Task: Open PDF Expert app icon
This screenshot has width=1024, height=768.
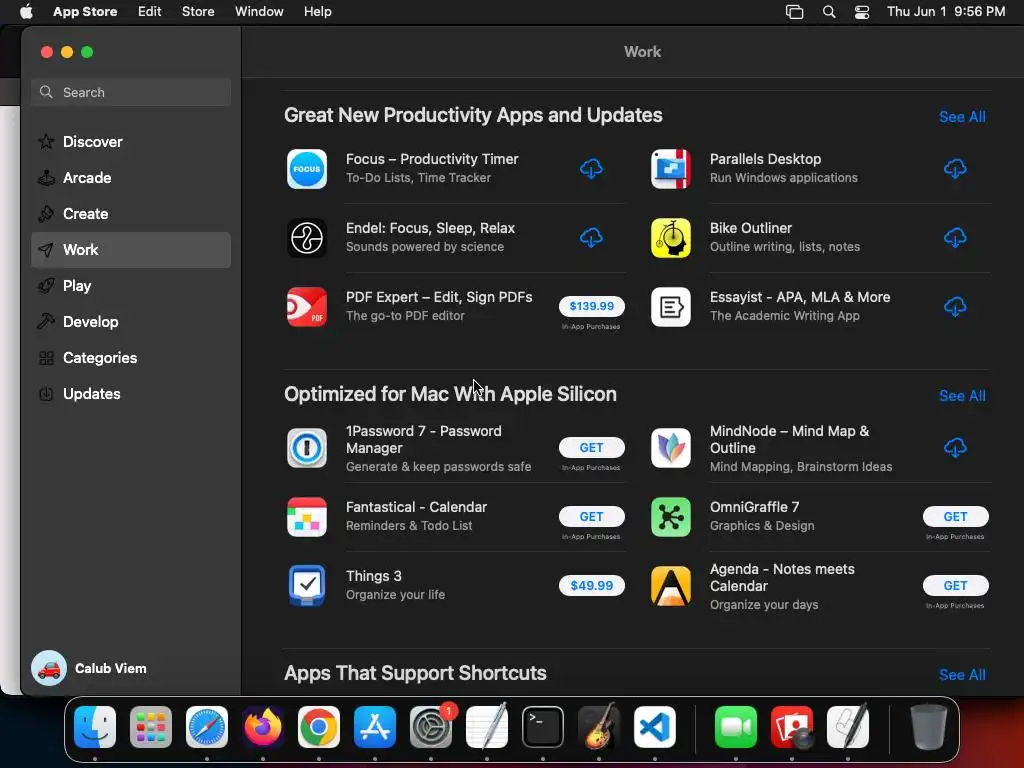Action: [x=306, y=307]
